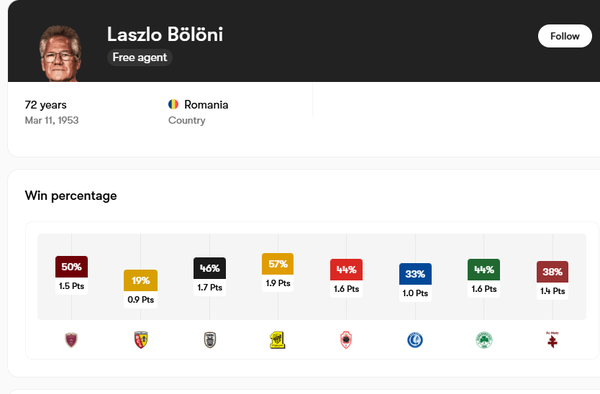Click the maroon shield club crest
Image resolution: width=600 pixels, height=394 pixels.
click(71, 340)
